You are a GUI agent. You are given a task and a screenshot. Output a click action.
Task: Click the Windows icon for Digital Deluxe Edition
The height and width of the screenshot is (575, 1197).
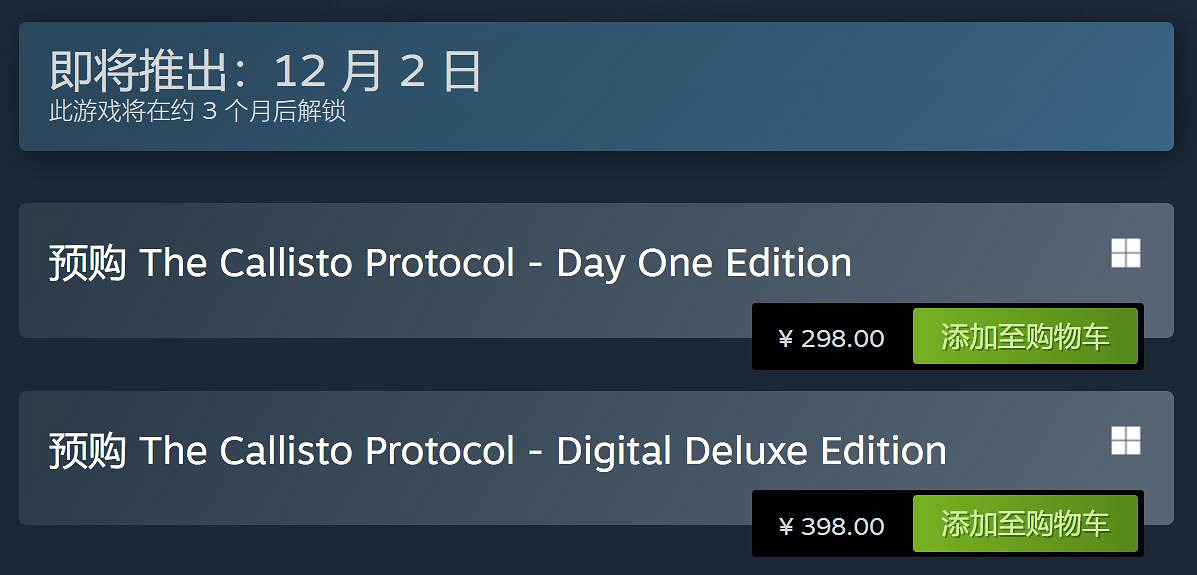click(x=1125, y=441)
